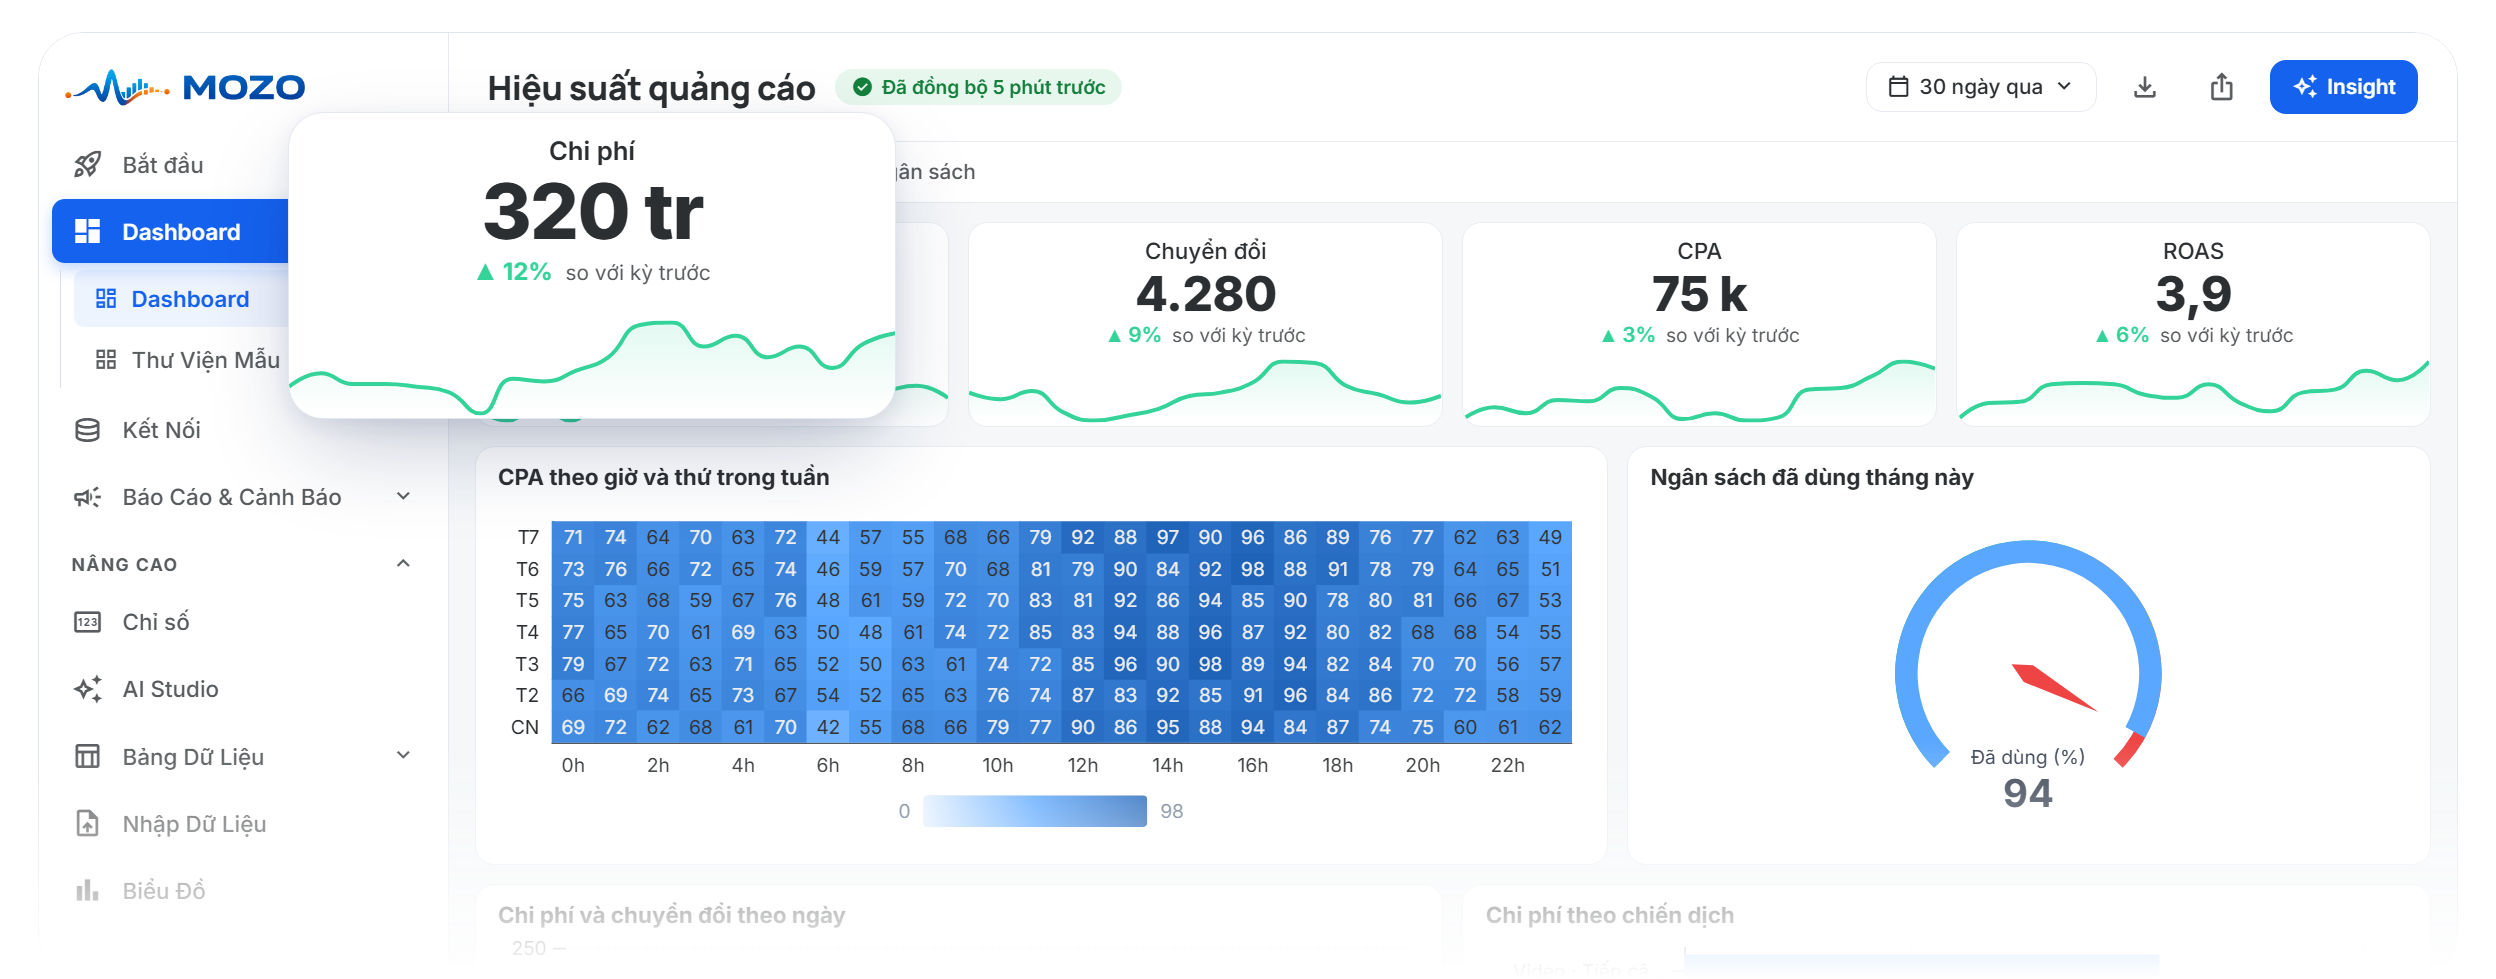The height and width of the screenshot is (979, 2496).
Task: Click the calendar icon in date range picker
Action: pos(1898,87)
